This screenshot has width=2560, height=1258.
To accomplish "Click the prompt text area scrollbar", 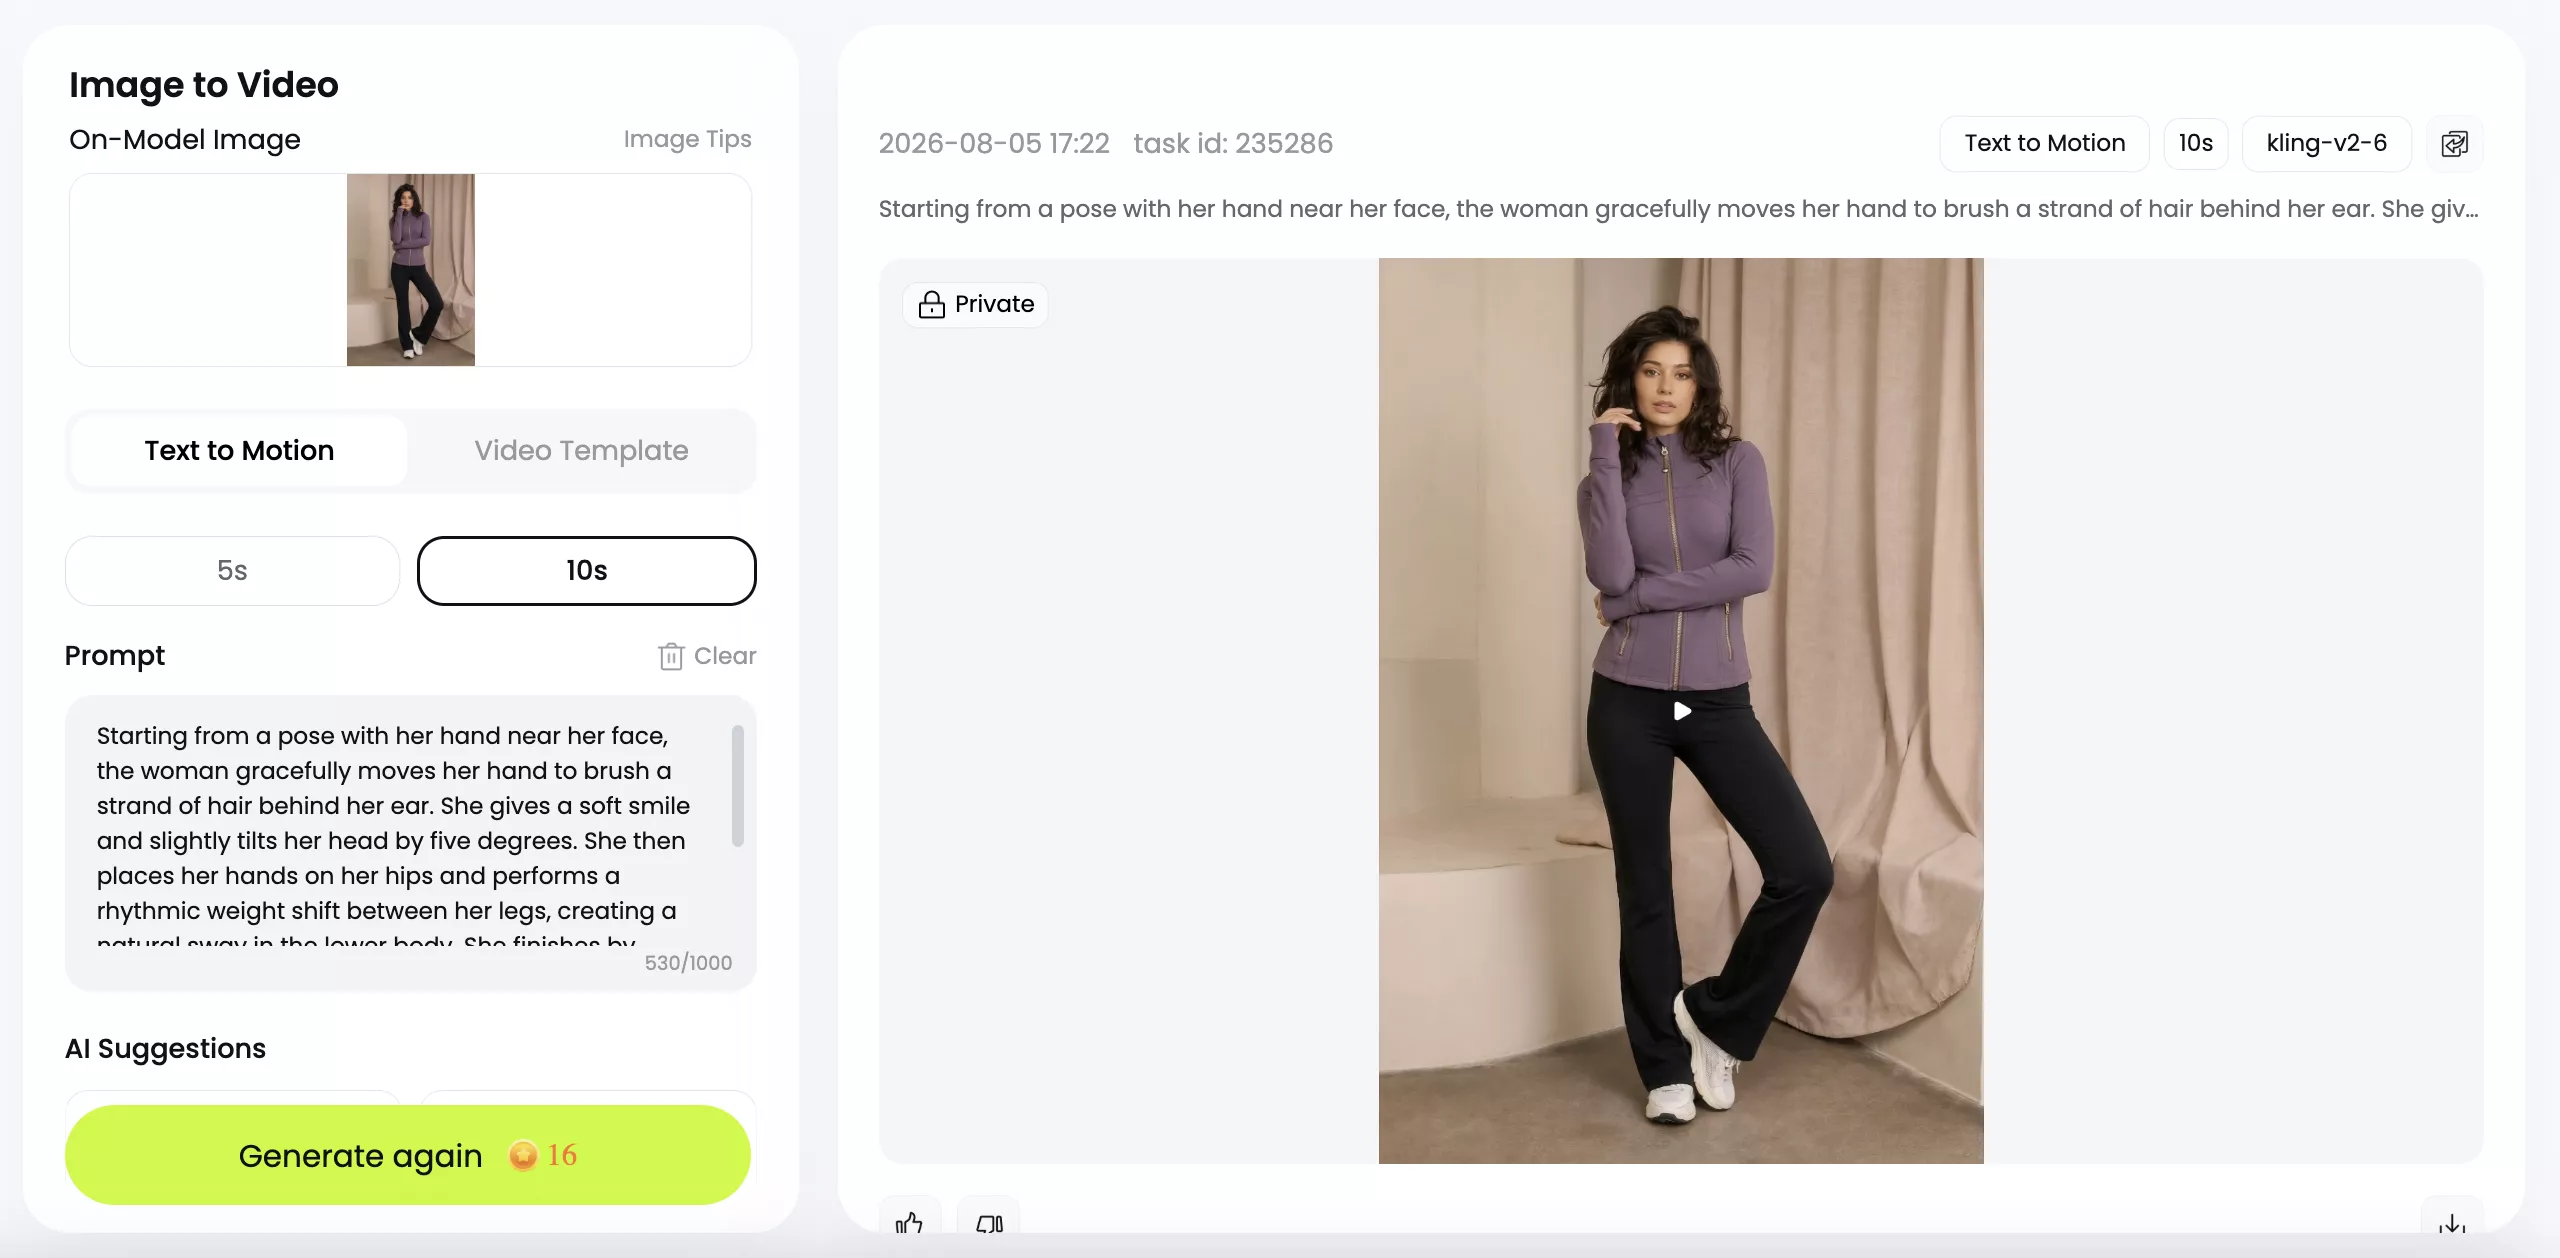I will pos(738,786).
